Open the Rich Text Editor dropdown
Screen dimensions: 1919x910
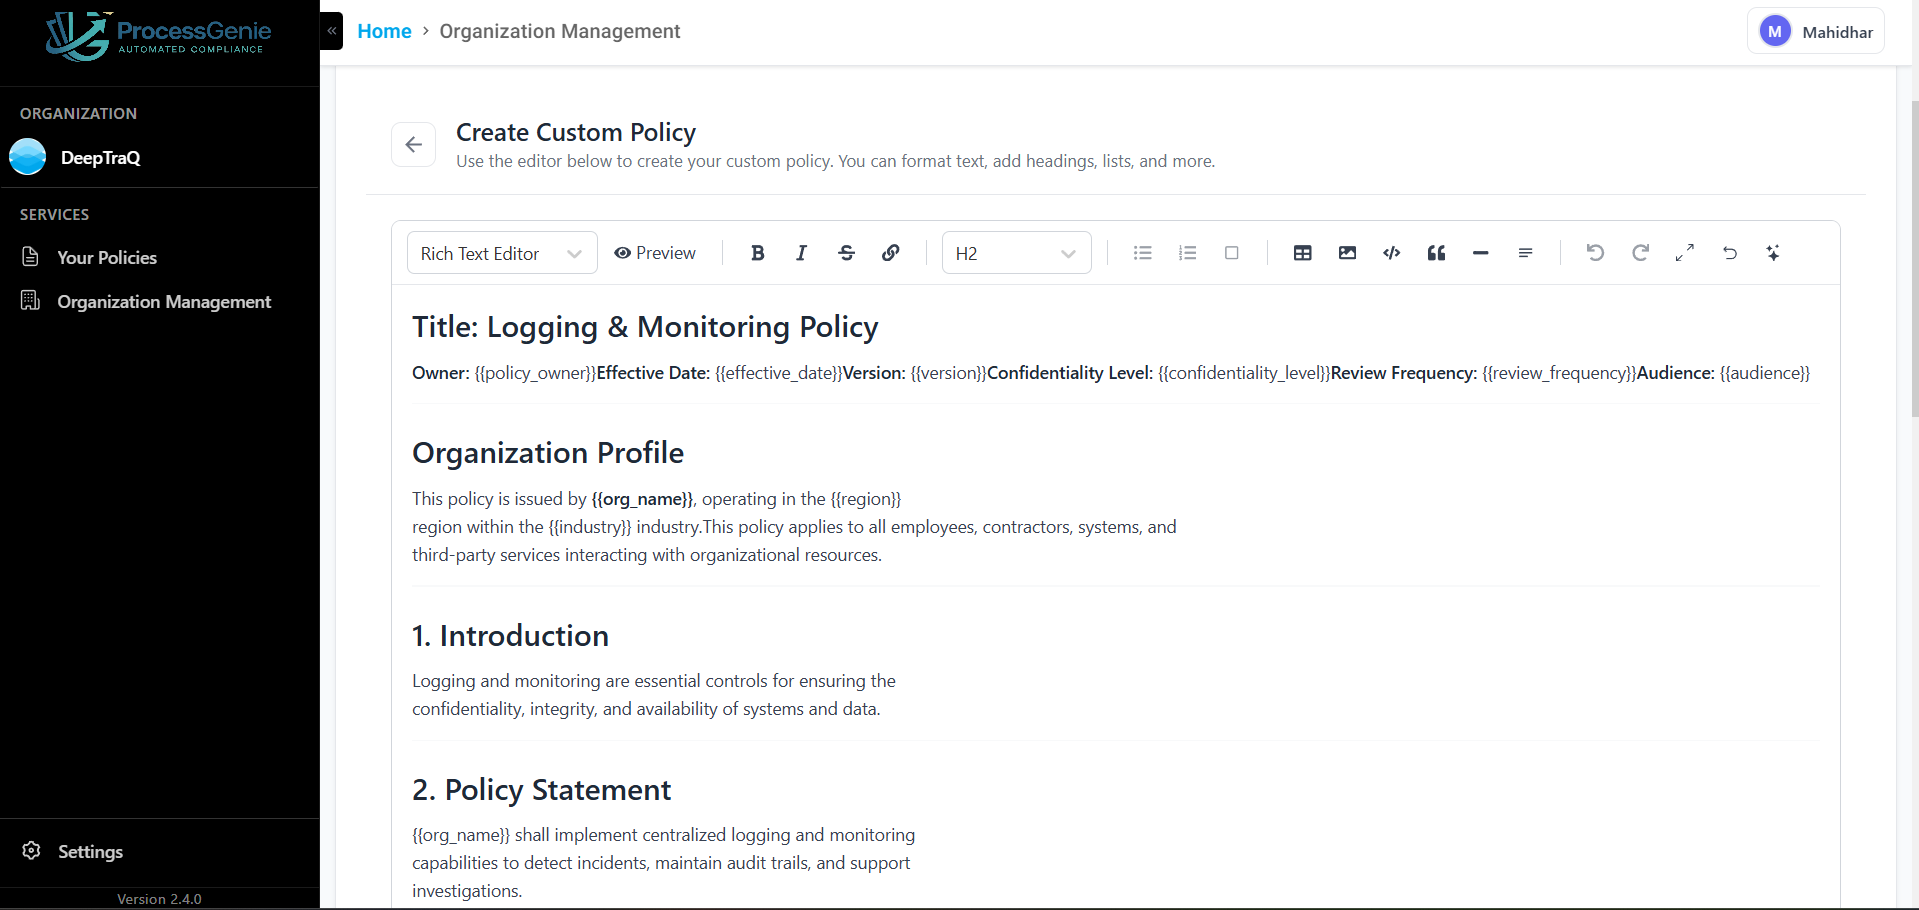point(502,253)
